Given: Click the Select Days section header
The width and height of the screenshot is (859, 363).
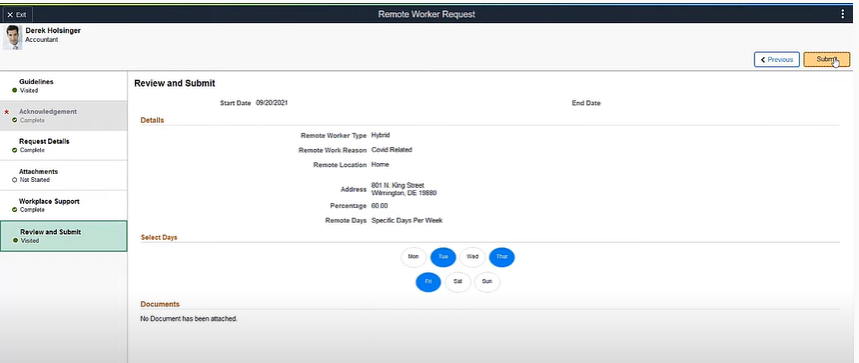Looking at the screenshot, I should pos(159,238).
